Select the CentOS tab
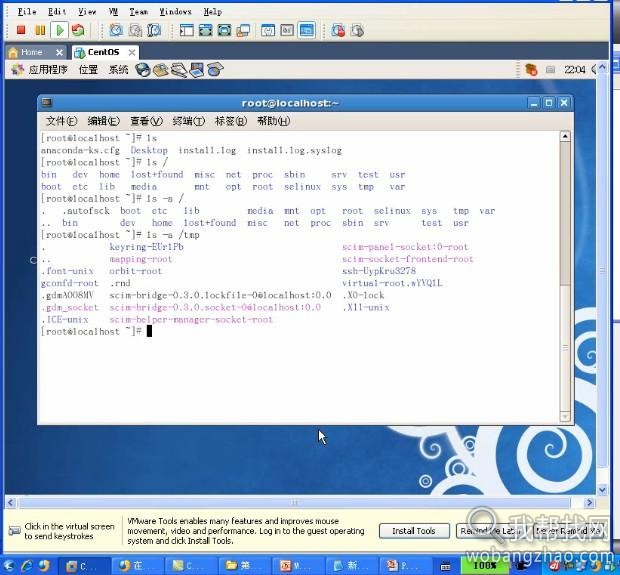 coord(103,52)
